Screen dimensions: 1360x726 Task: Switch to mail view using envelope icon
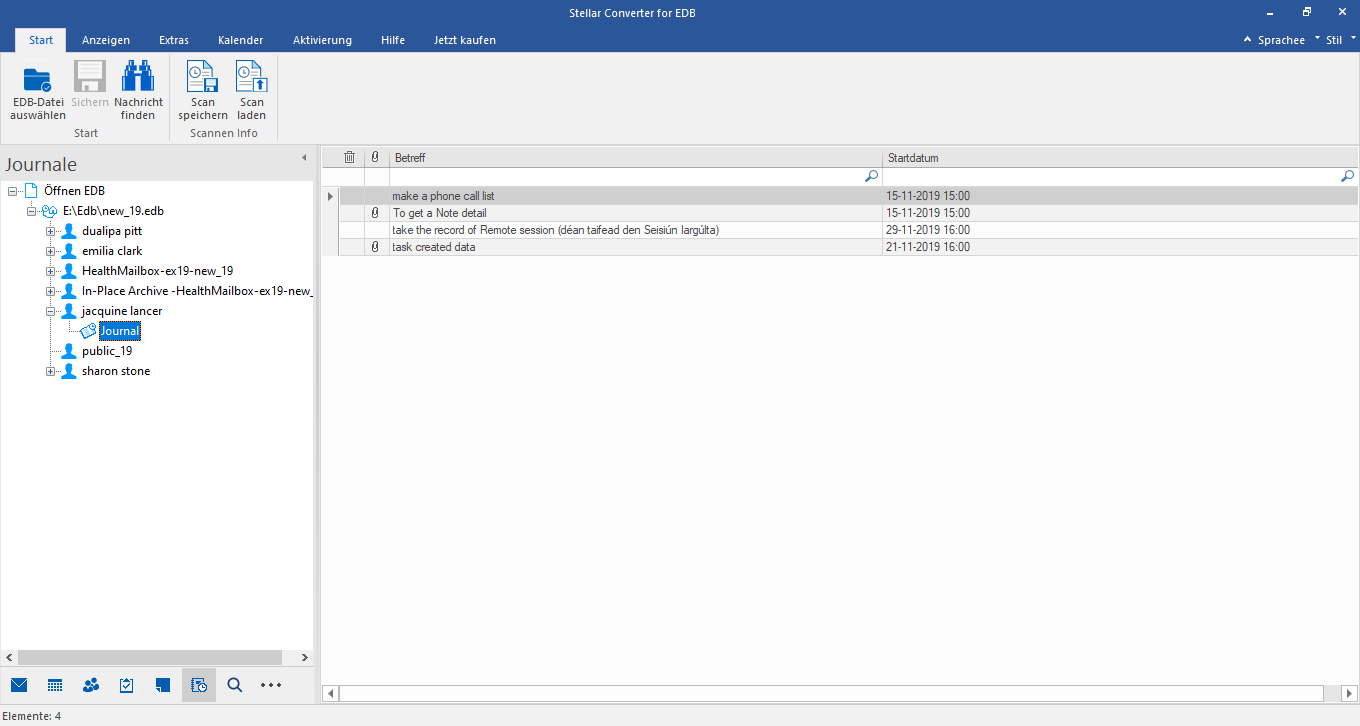[19, 685]
